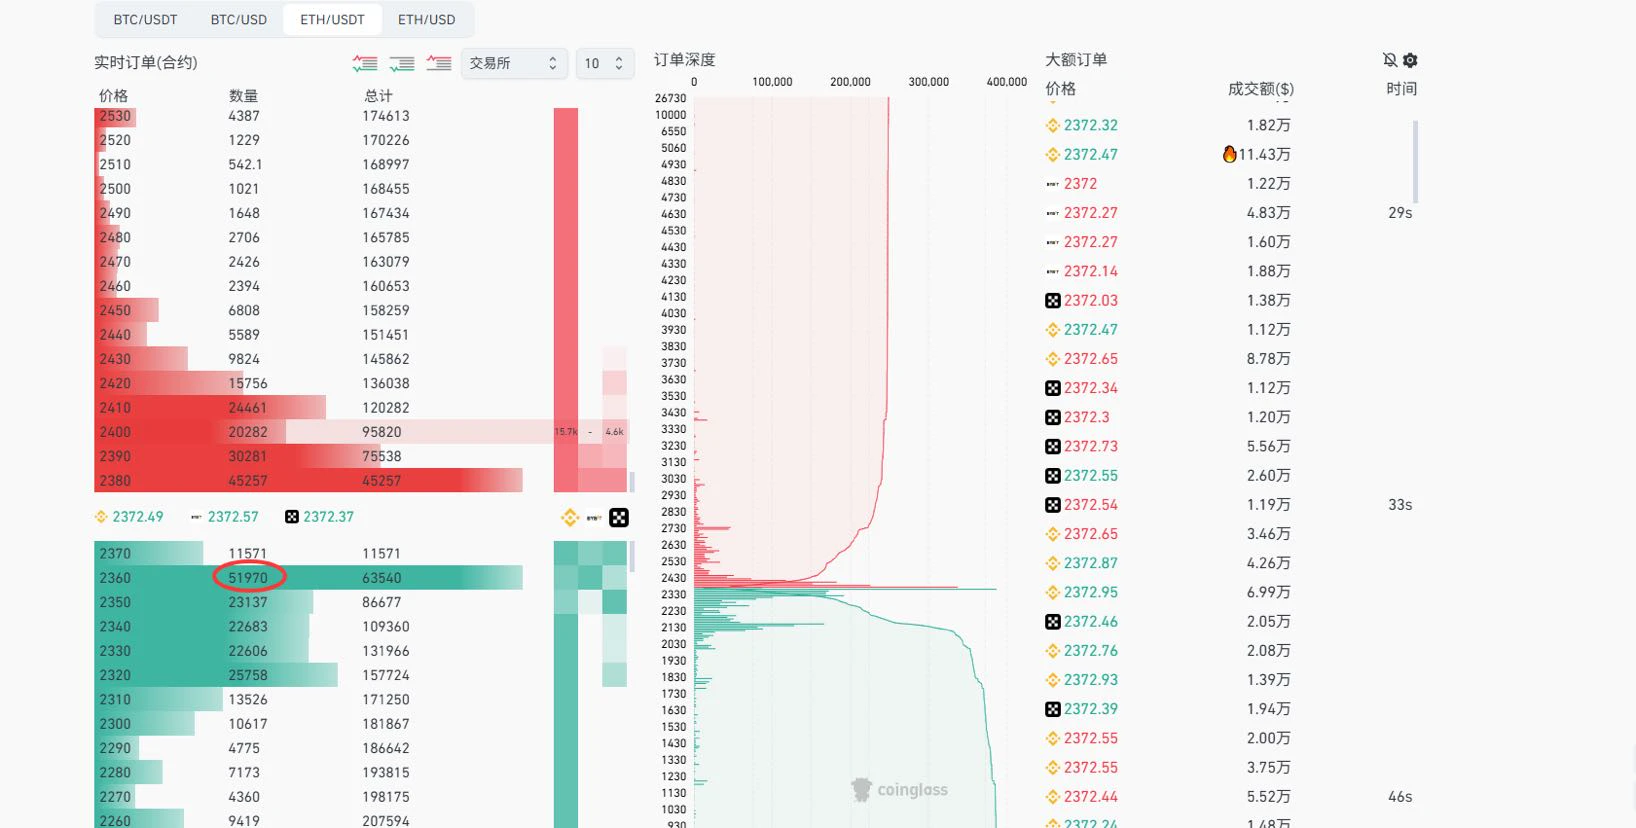Click the Bybit heatmap column header icon
The image size is (1636, 828).
coord(594,517)
